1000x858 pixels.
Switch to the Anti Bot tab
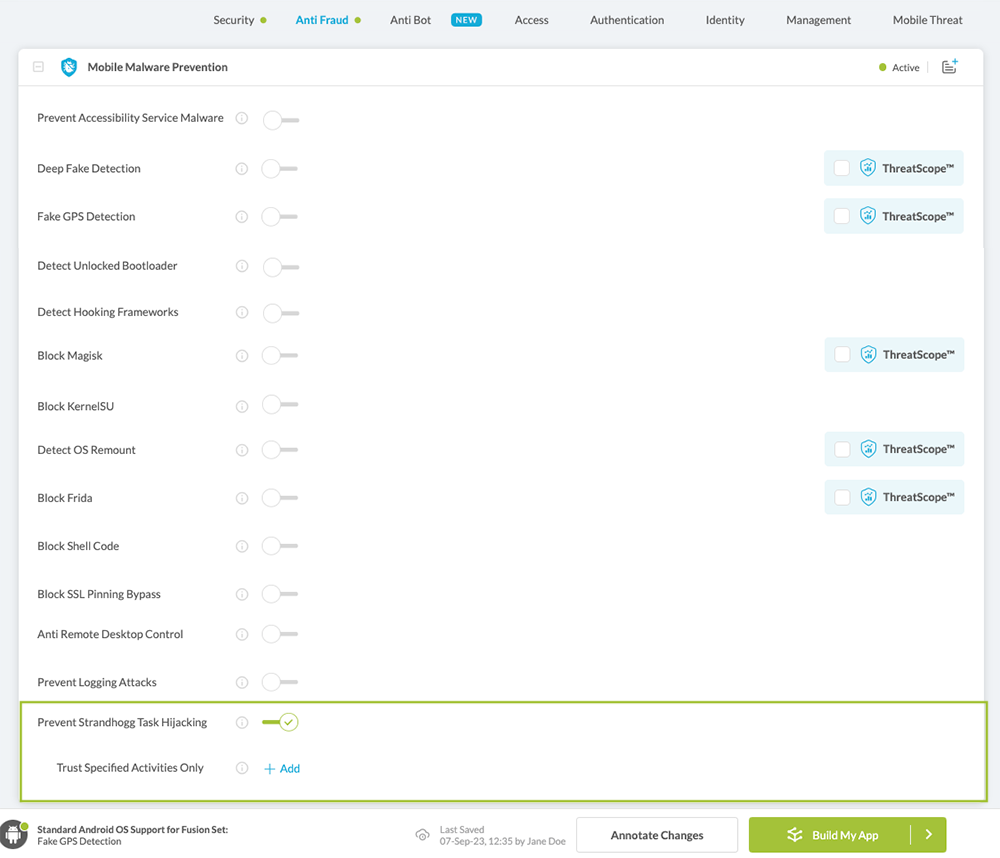pos(410,20)
